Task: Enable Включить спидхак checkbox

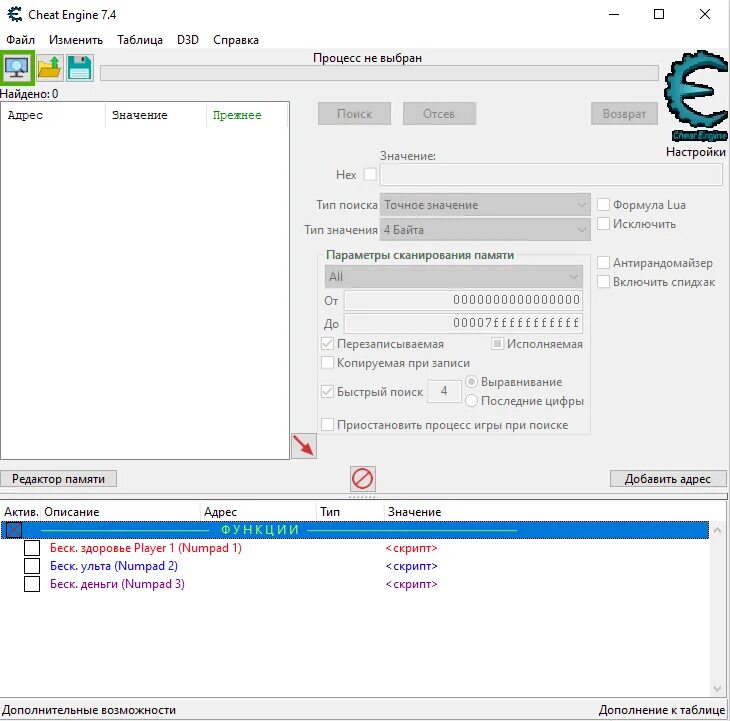Action: (x=603, y=282)
